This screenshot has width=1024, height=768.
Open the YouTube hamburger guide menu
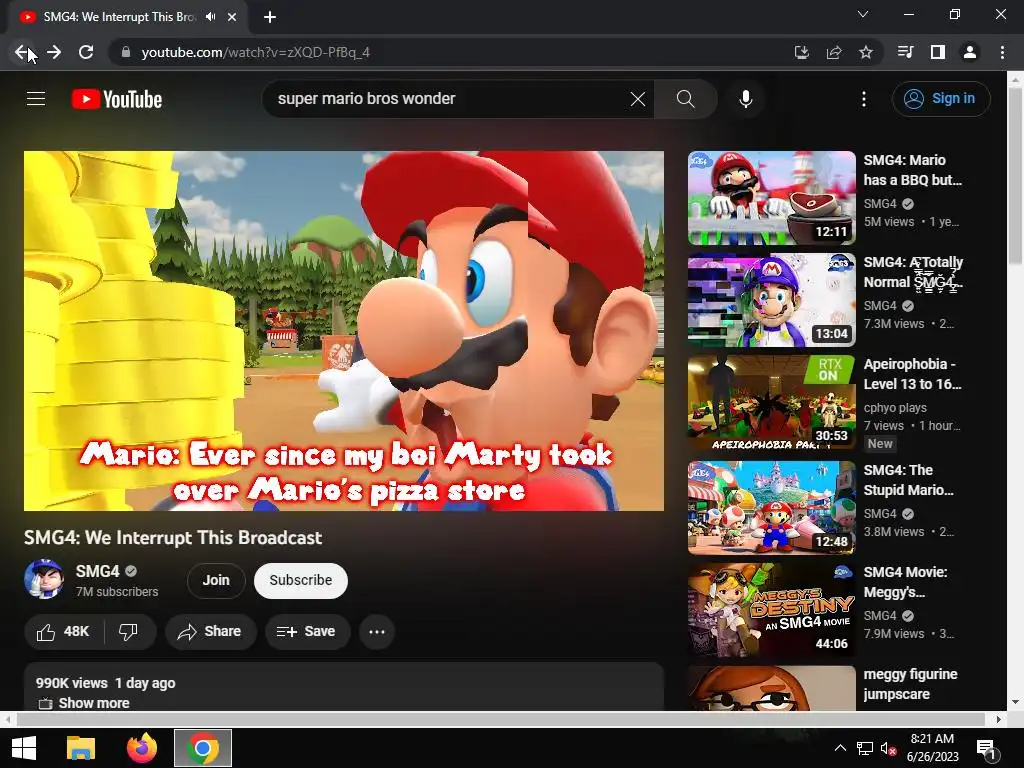[36, 99]
